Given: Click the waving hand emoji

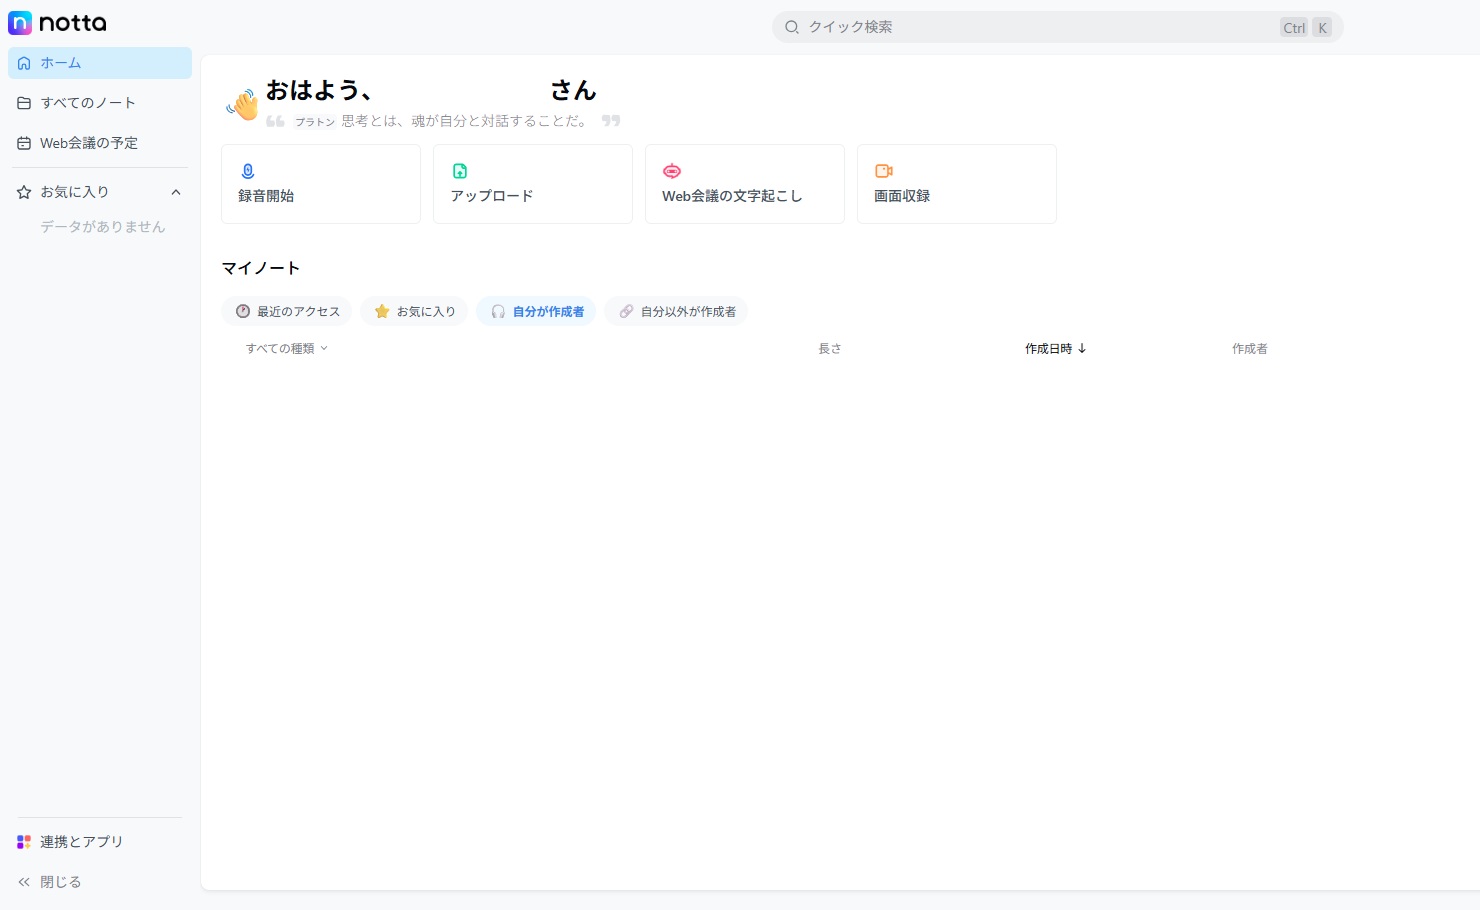Looking at the screenshot, I should coord(243,104).
